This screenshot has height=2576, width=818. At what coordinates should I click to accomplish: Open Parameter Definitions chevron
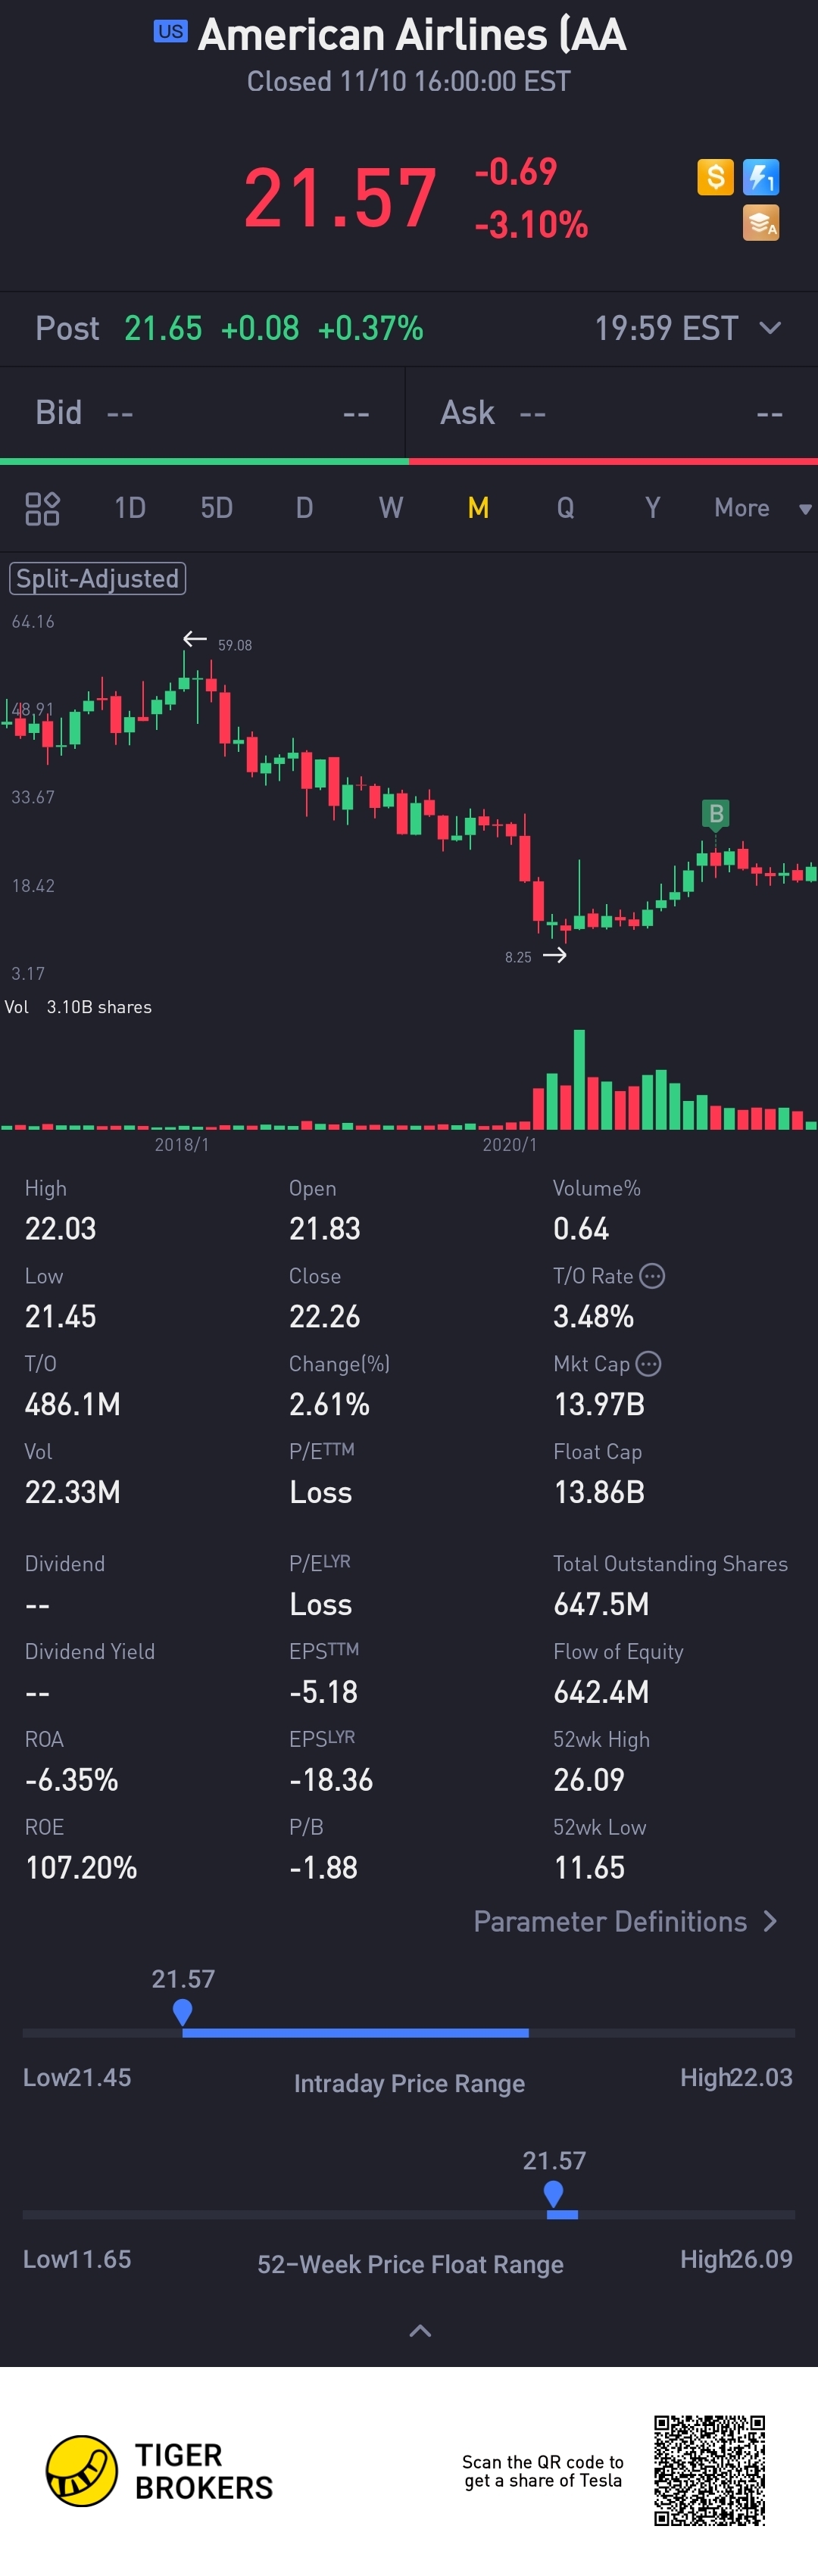[769, 1921]
